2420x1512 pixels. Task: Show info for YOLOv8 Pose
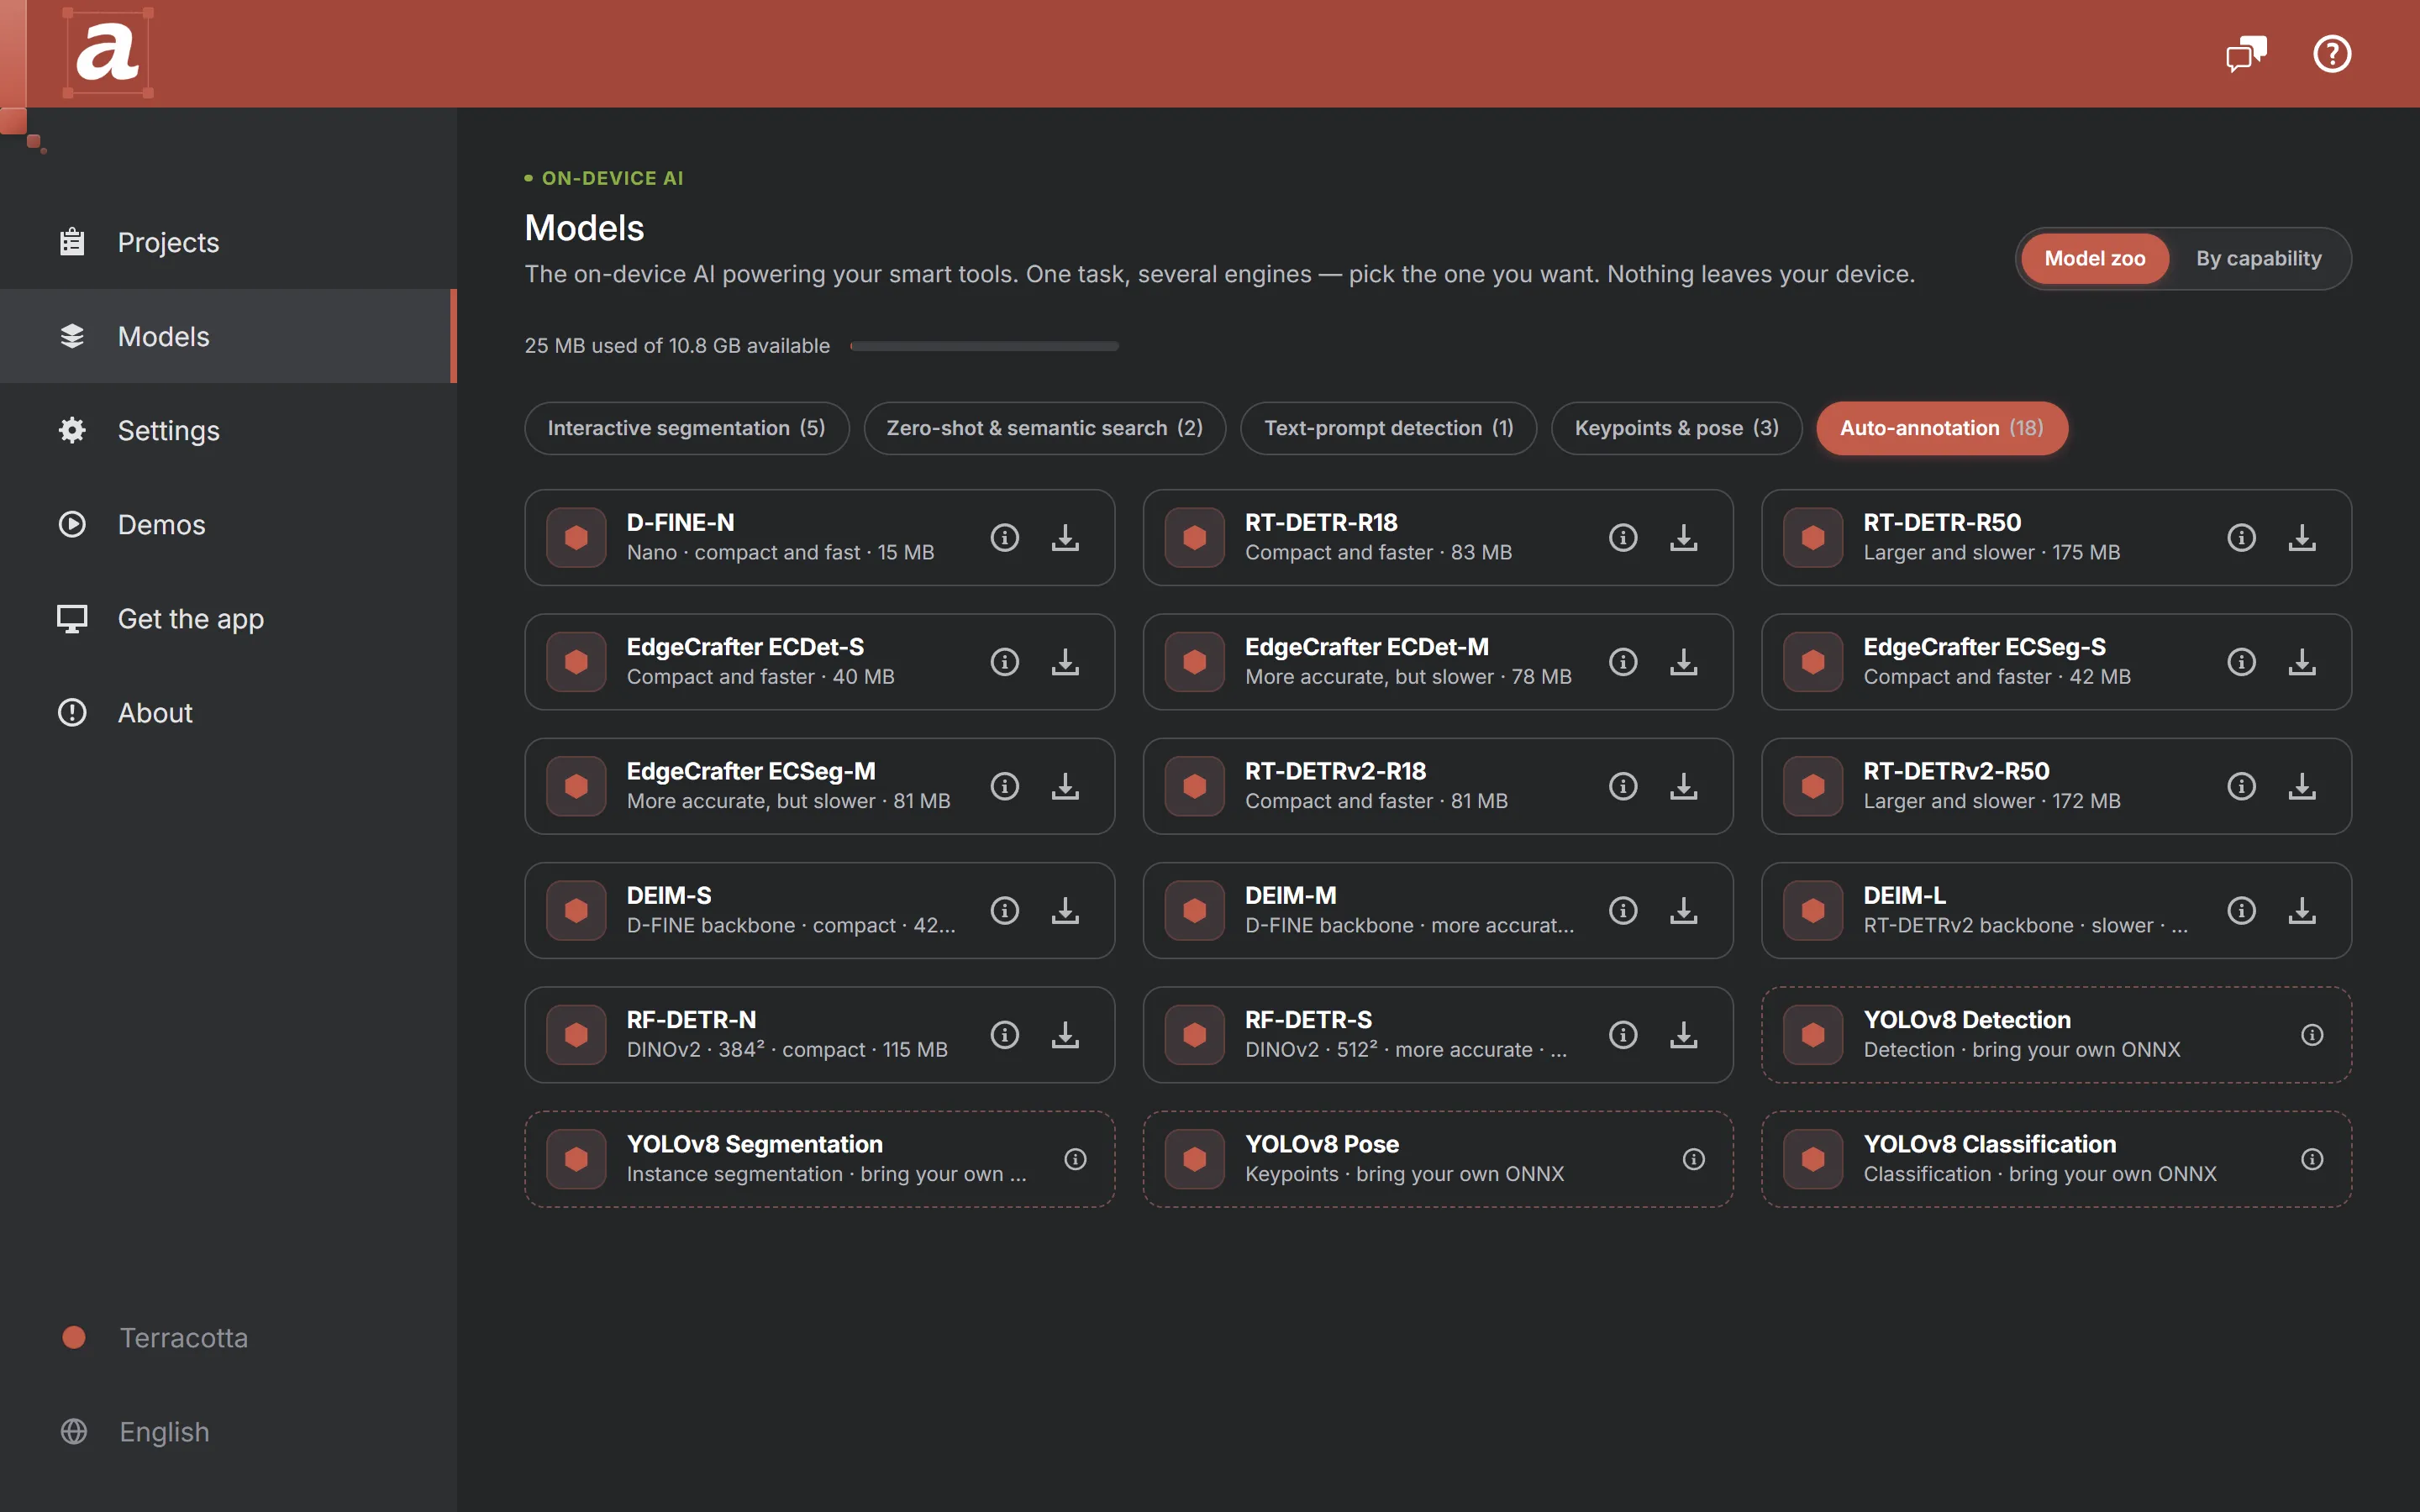pyautogui.click(x=1693, y=1159)
